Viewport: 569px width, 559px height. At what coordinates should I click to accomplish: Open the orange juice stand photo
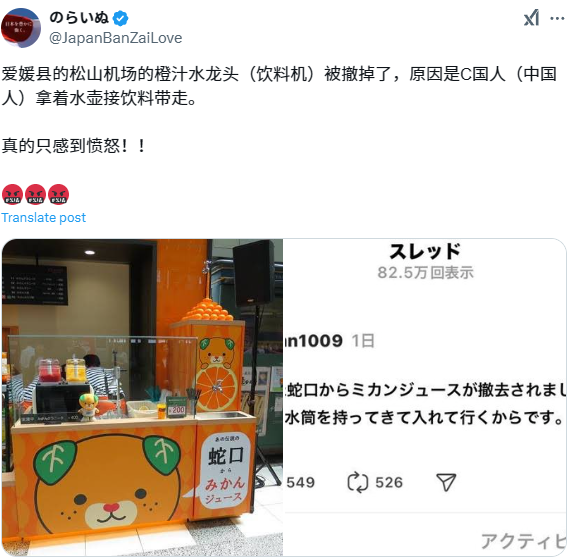click(x=142, y=397)
